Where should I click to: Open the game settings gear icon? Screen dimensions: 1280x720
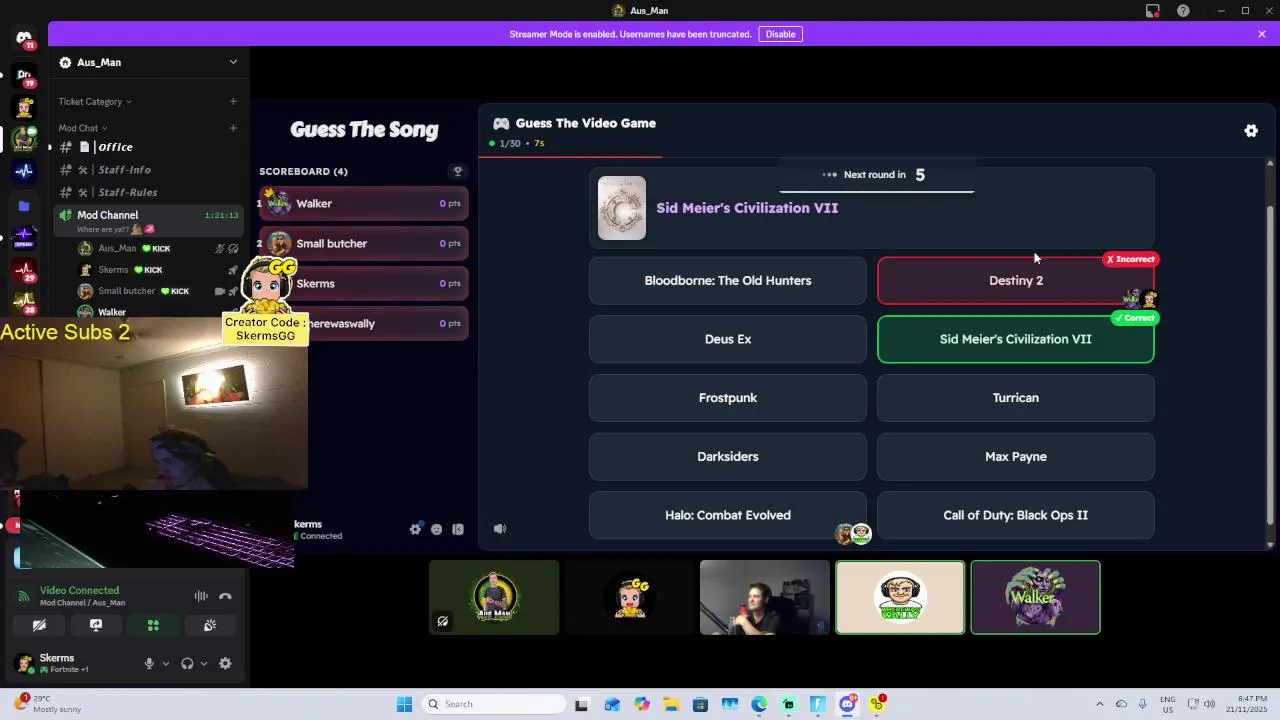pyautogui.click(x=1251, y=131)
